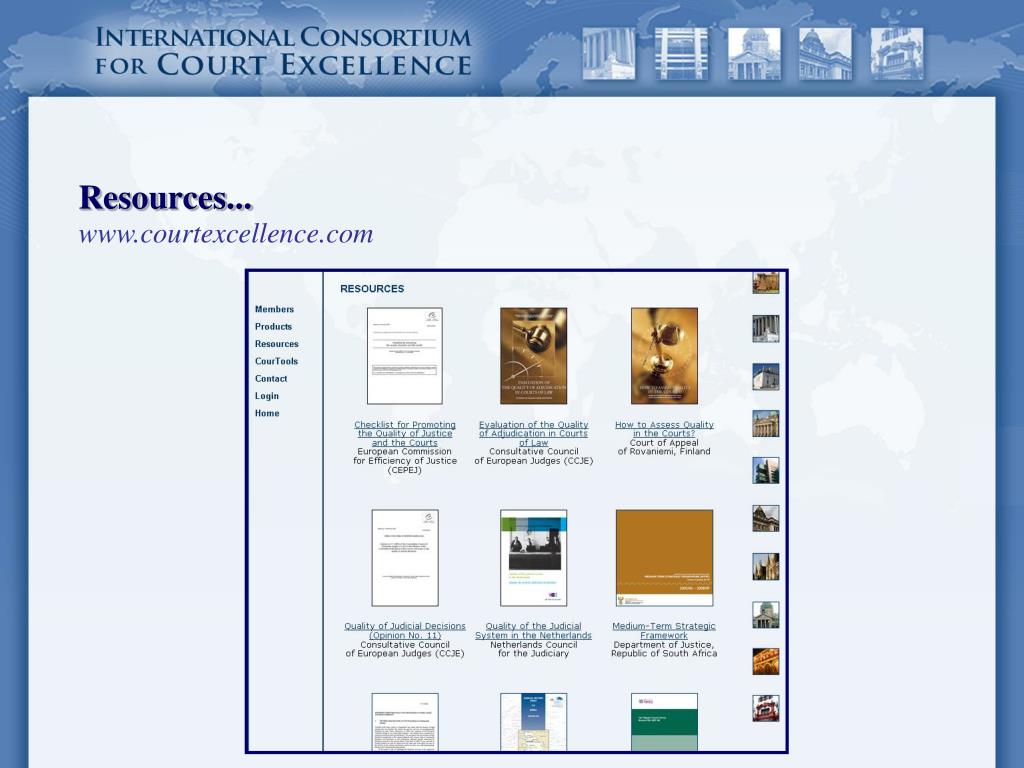Open the Login menu item
Image resolution: width=1024 pixels, height=768 pixels.
tap(266, 396)
